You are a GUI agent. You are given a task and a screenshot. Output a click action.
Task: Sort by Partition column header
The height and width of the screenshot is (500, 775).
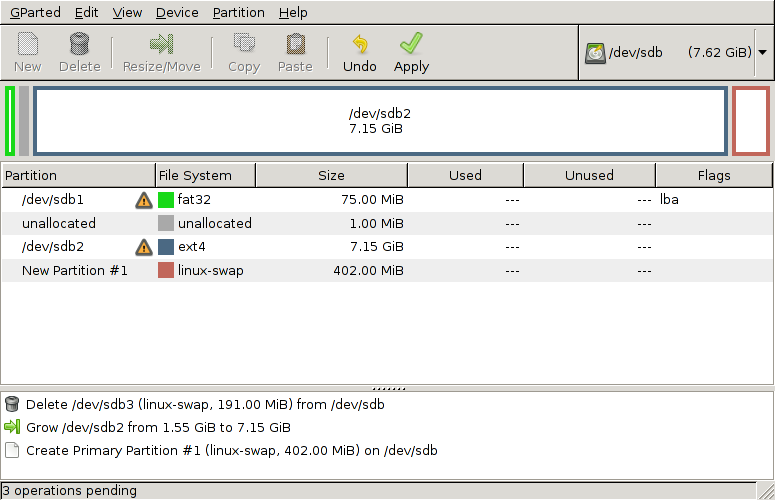tap(78, 175)
